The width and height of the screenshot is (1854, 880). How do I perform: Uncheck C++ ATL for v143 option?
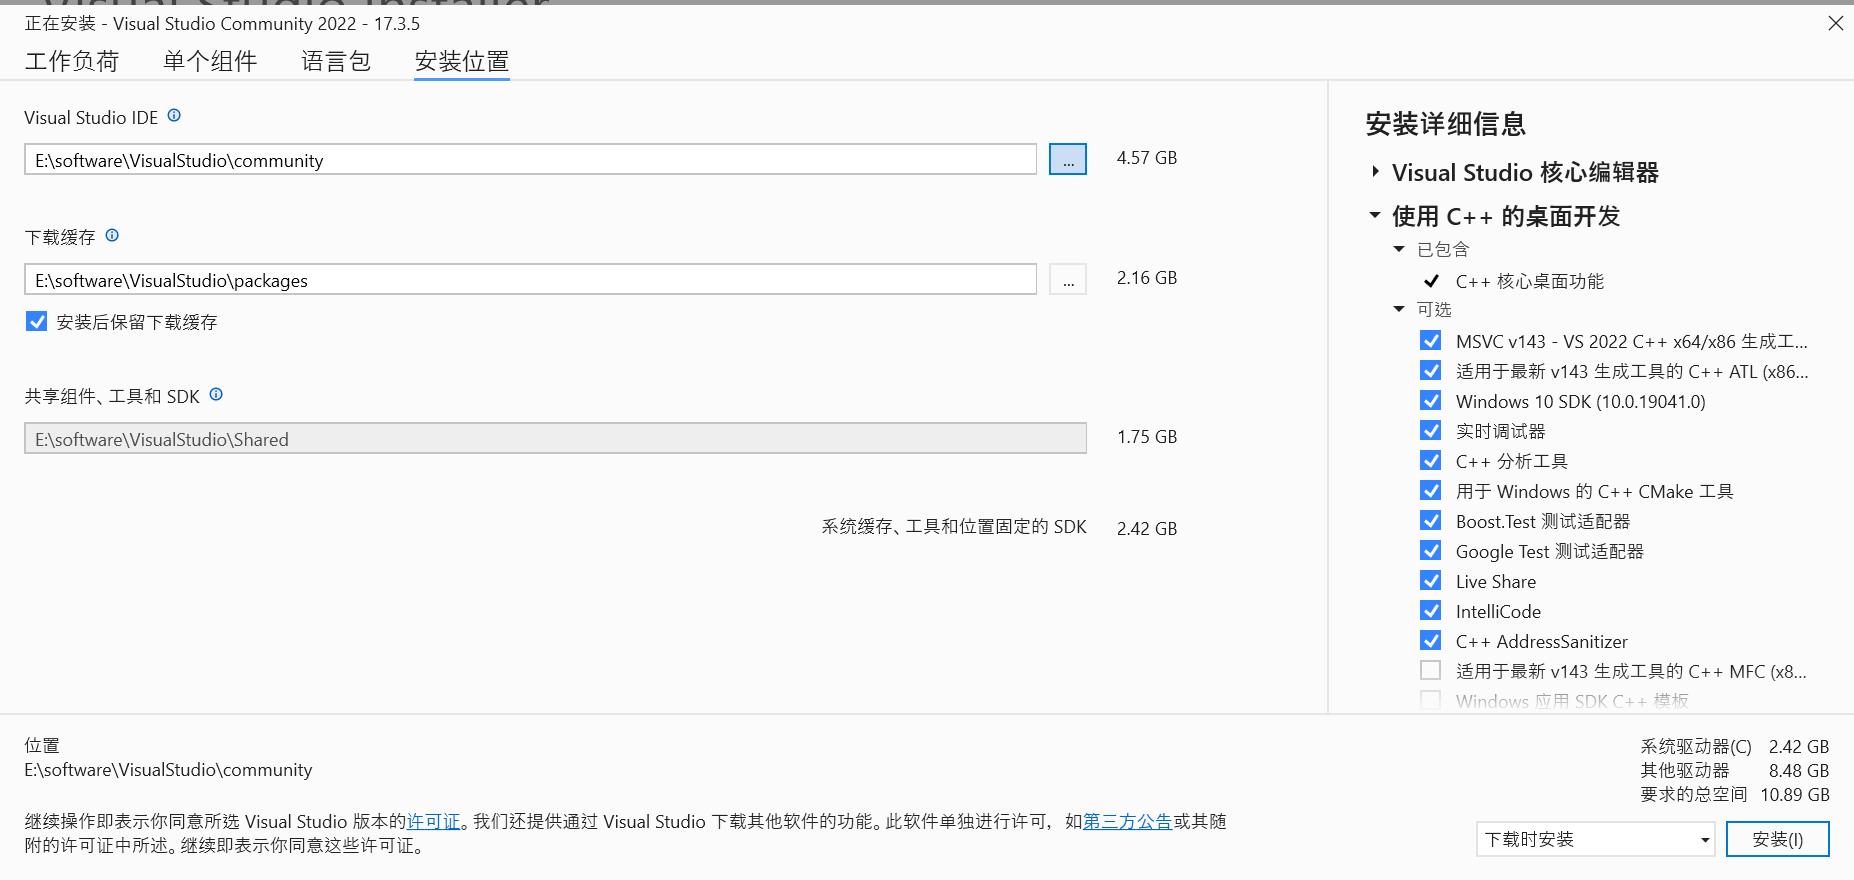1431,371
